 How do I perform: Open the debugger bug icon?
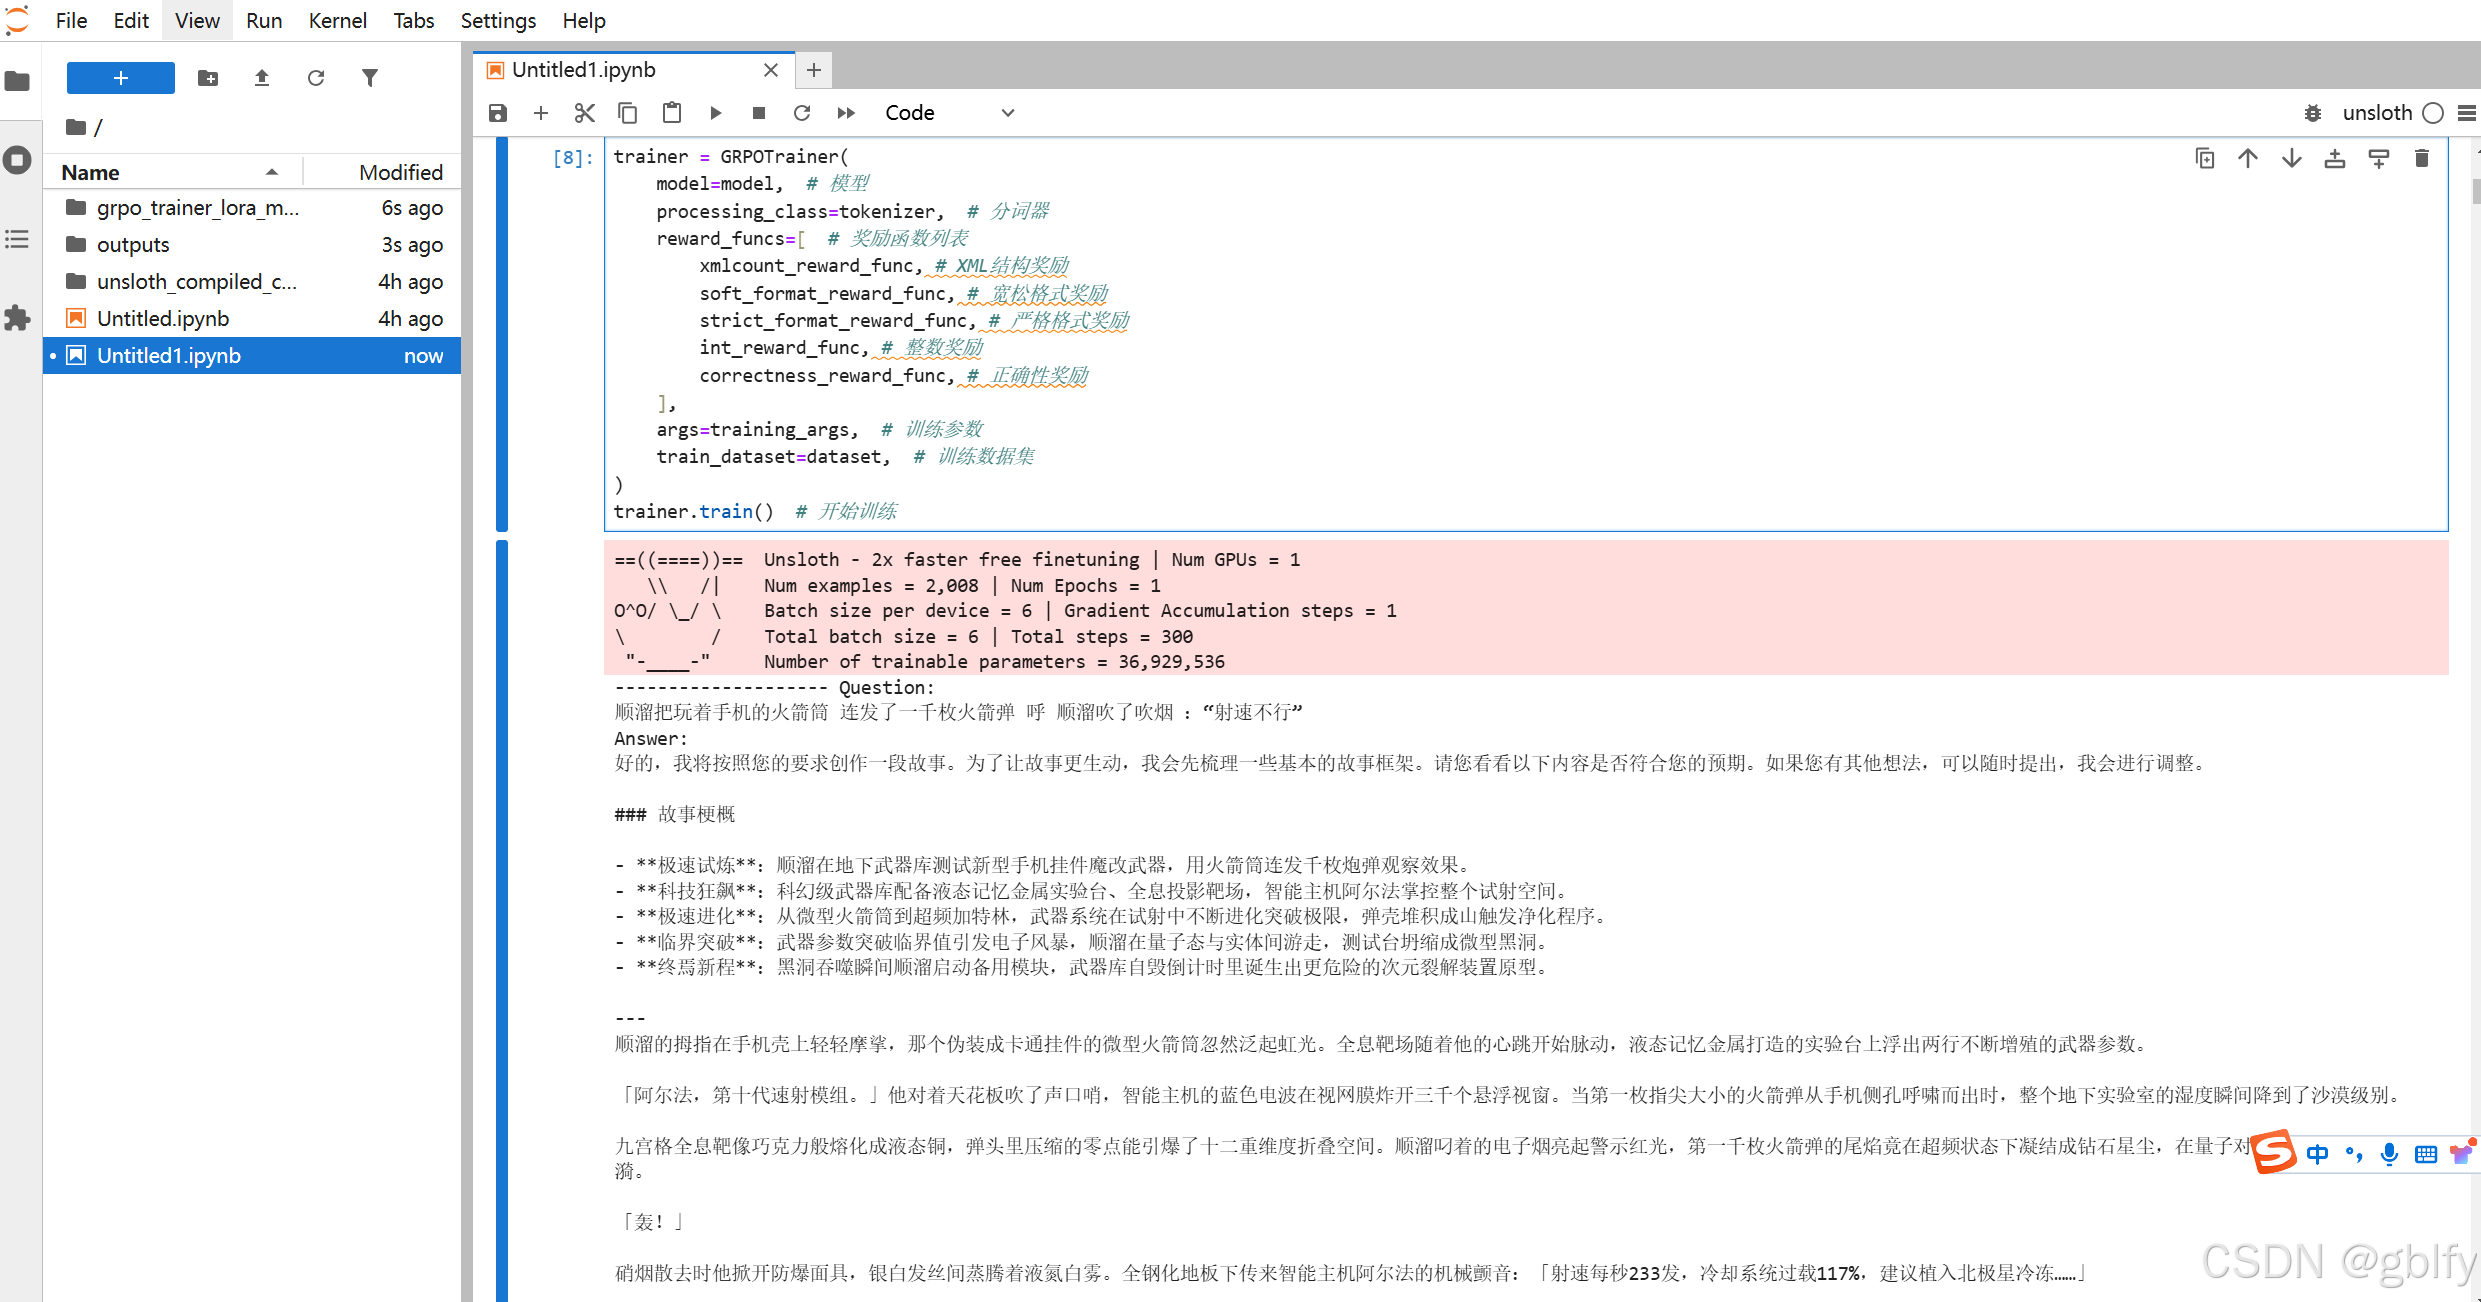pyautogui.click(x=2312, y=113)
